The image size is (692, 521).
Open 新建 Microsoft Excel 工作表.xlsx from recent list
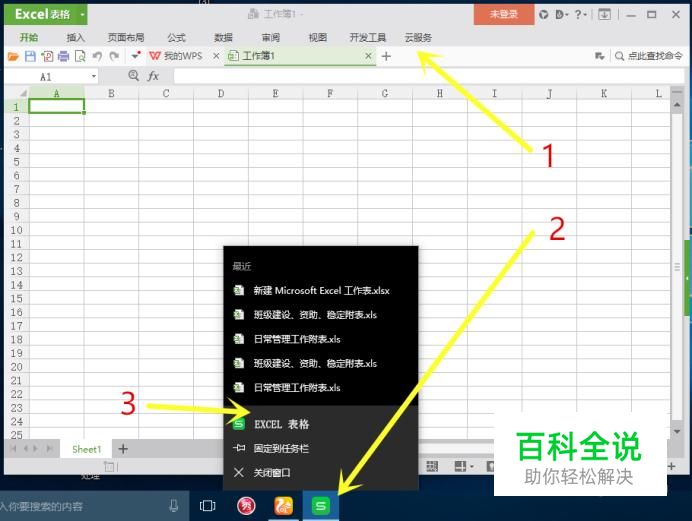point(321,290)
